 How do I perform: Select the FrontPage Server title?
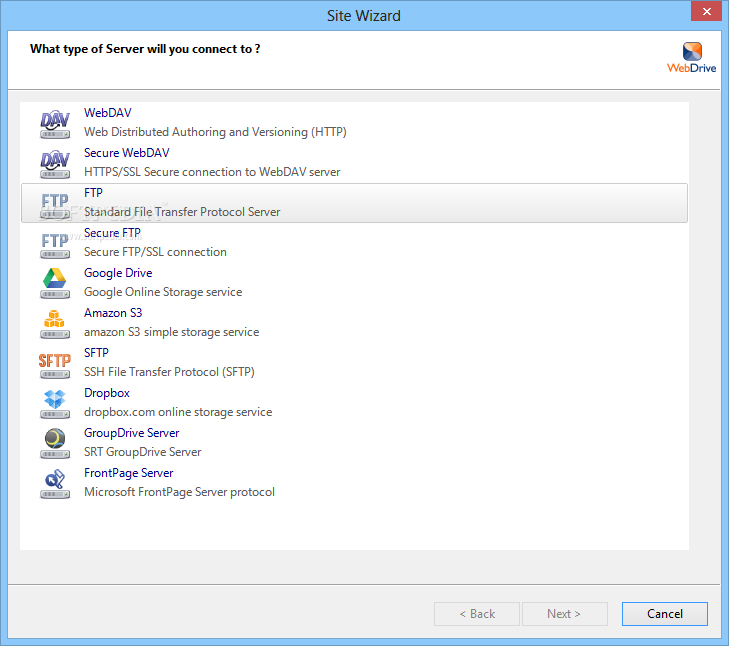(x=129, y=473)
